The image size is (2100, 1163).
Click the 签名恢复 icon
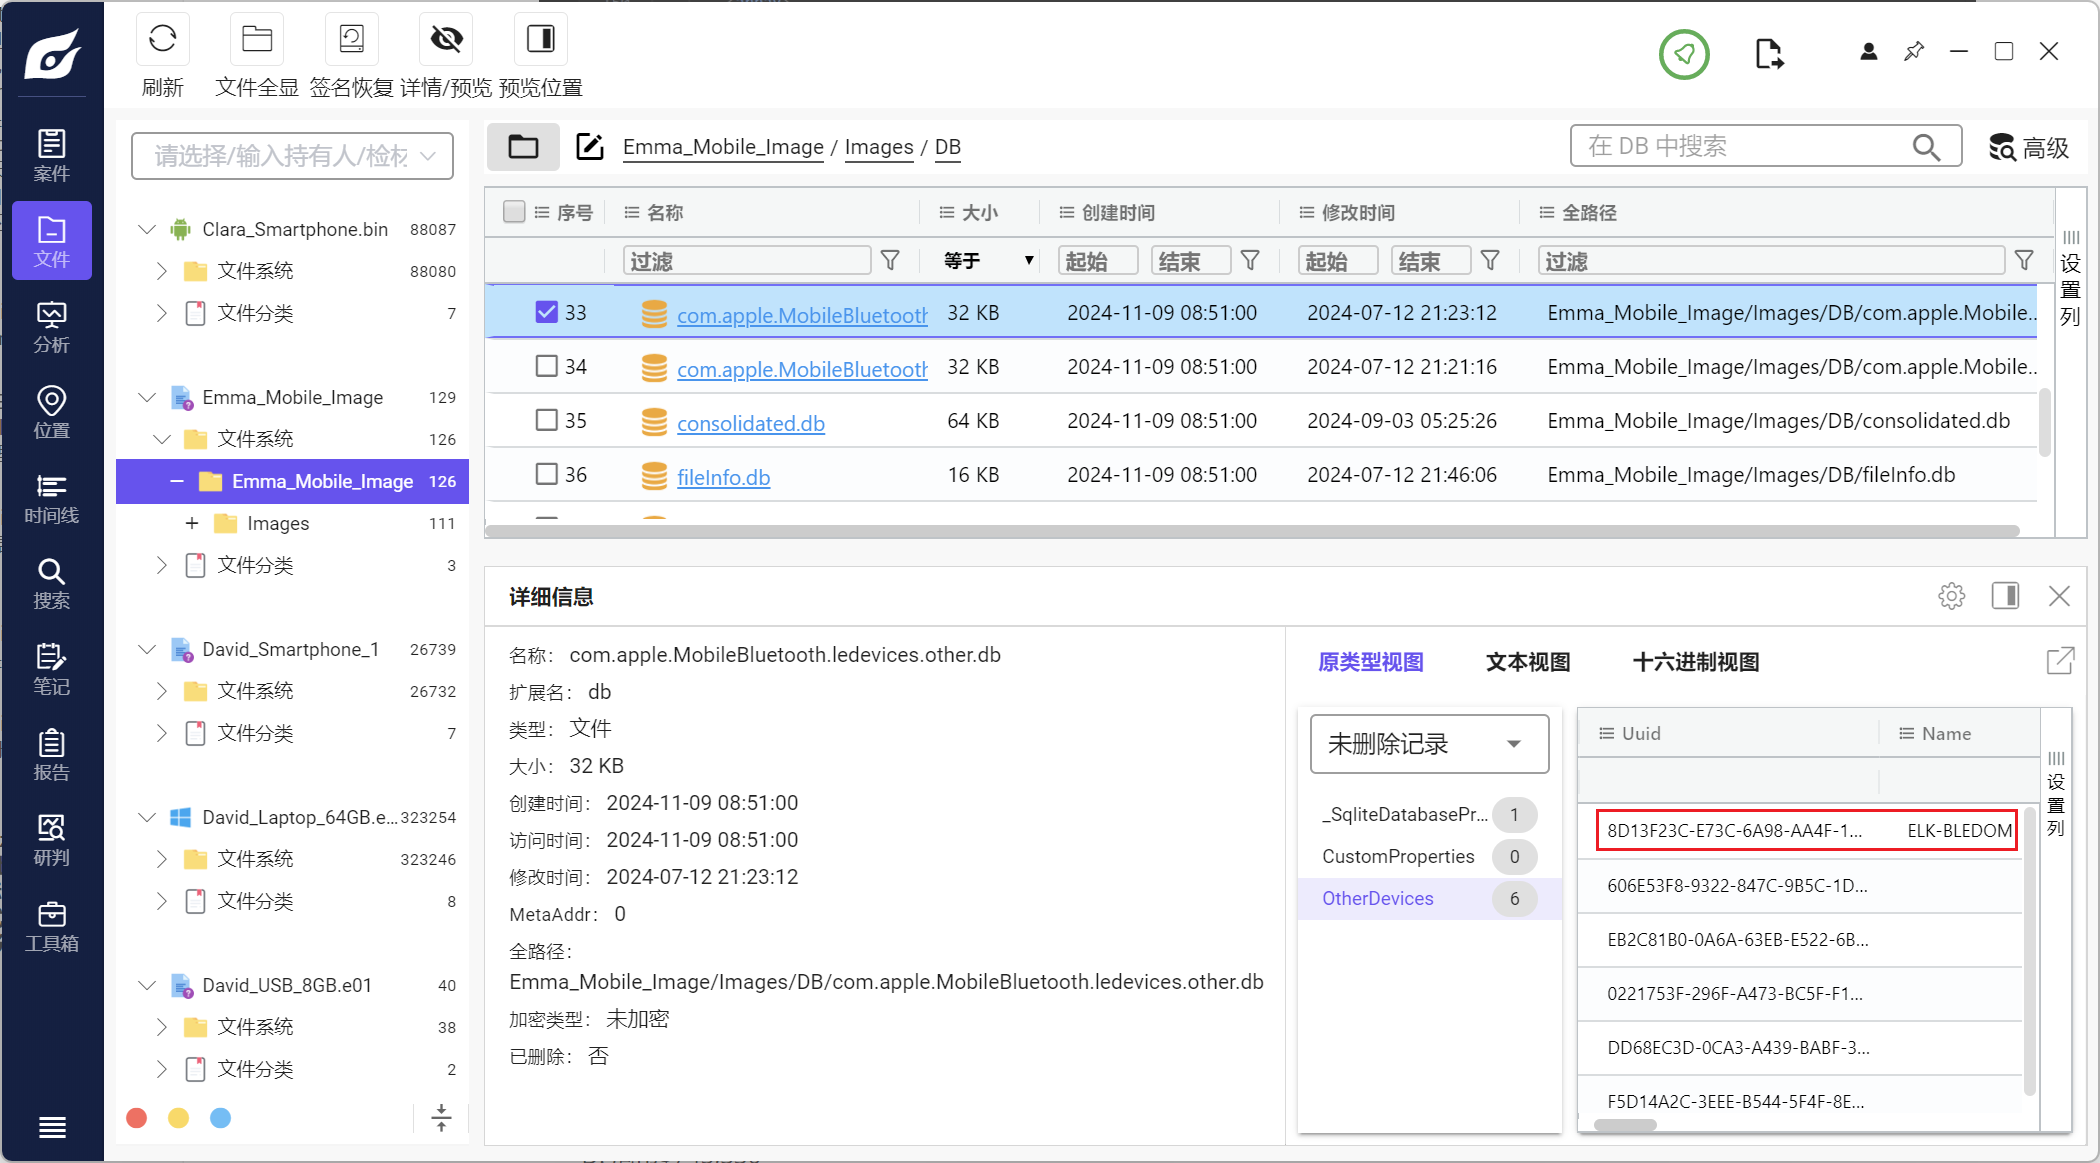pyautogui.click(x=351, y=39)
